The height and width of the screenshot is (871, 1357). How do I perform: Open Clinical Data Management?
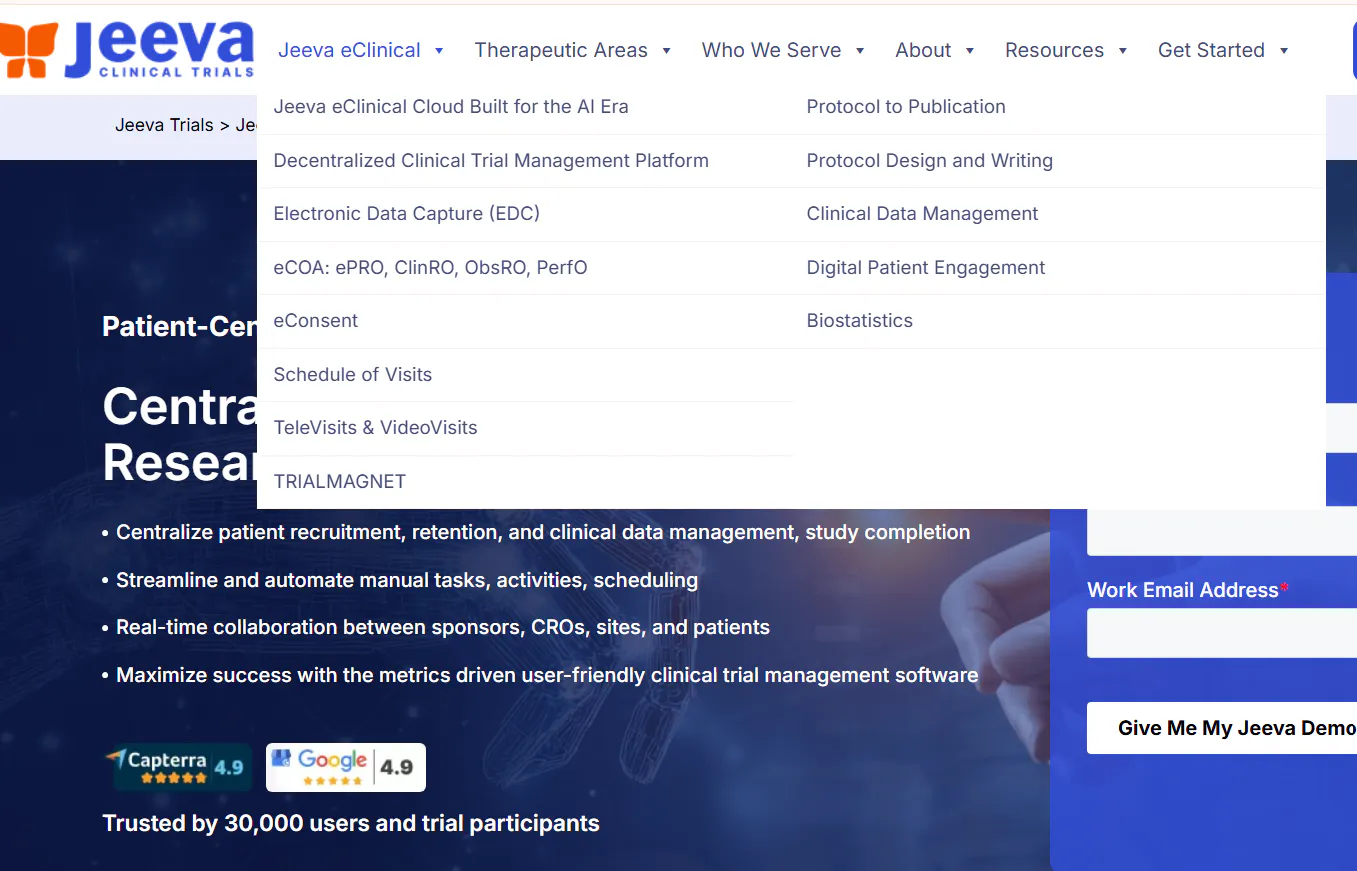[922, 214]
